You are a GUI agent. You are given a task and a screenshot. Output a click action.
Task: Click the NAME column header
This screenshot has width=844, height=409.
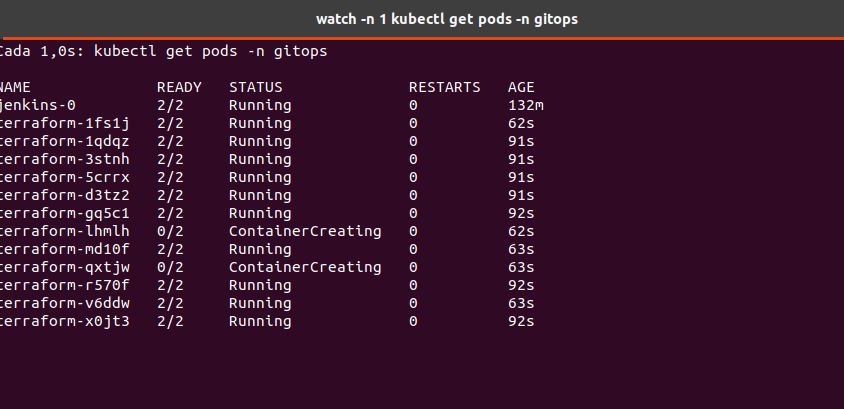click(16, 87)
